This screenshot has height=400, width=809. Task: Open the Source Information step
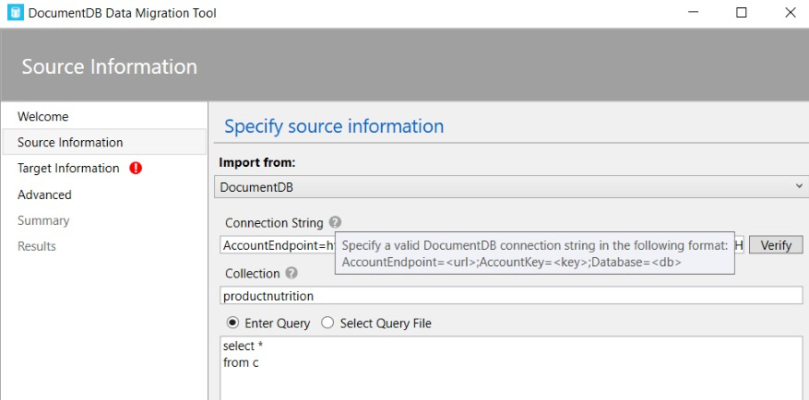[x=70, y=143]
